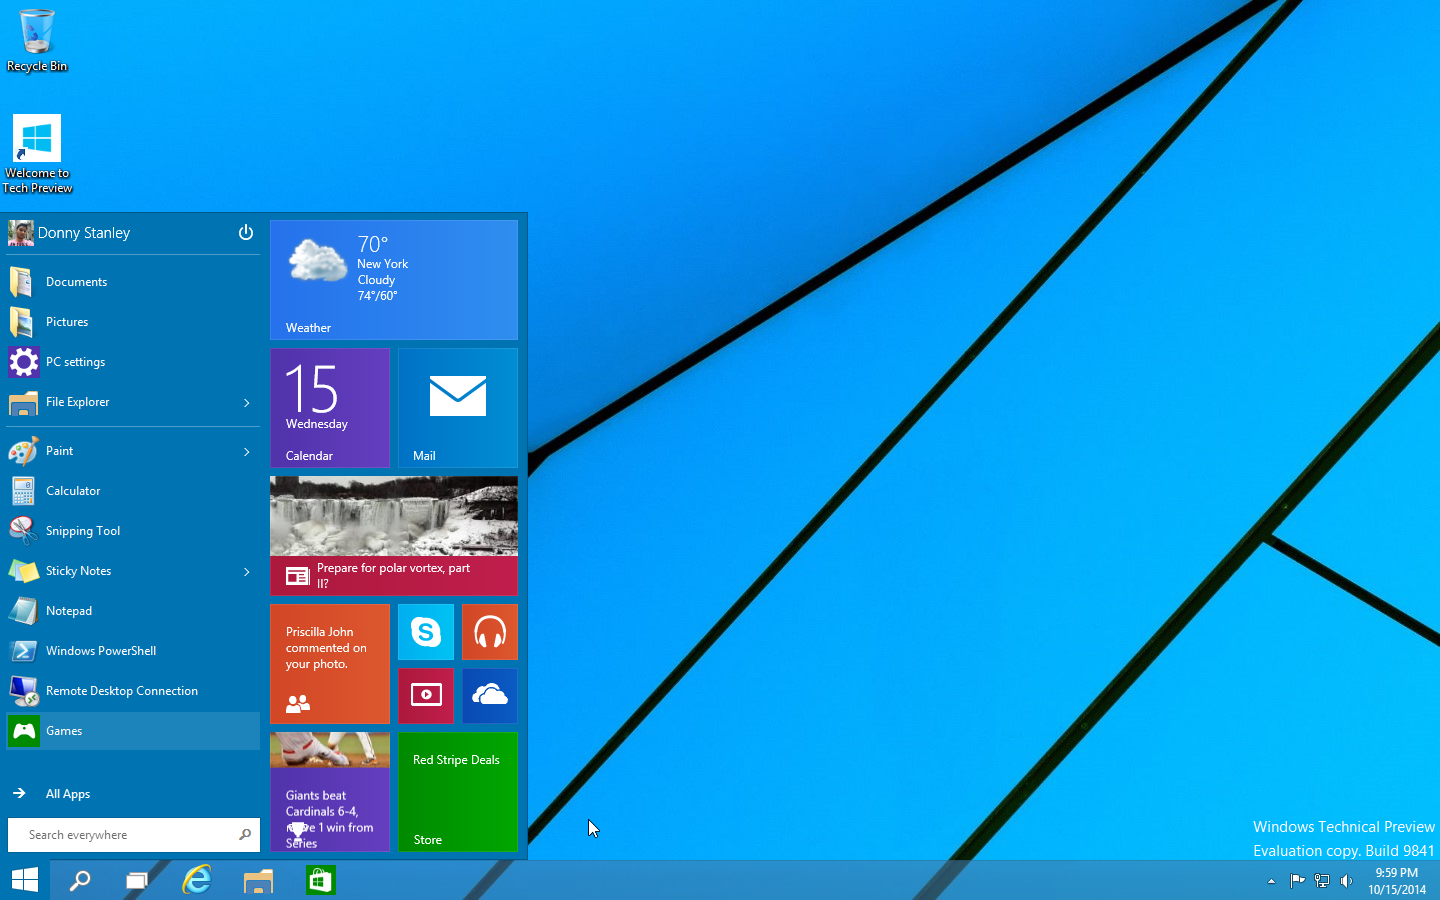Open the Skype tile

click(426, 632)
